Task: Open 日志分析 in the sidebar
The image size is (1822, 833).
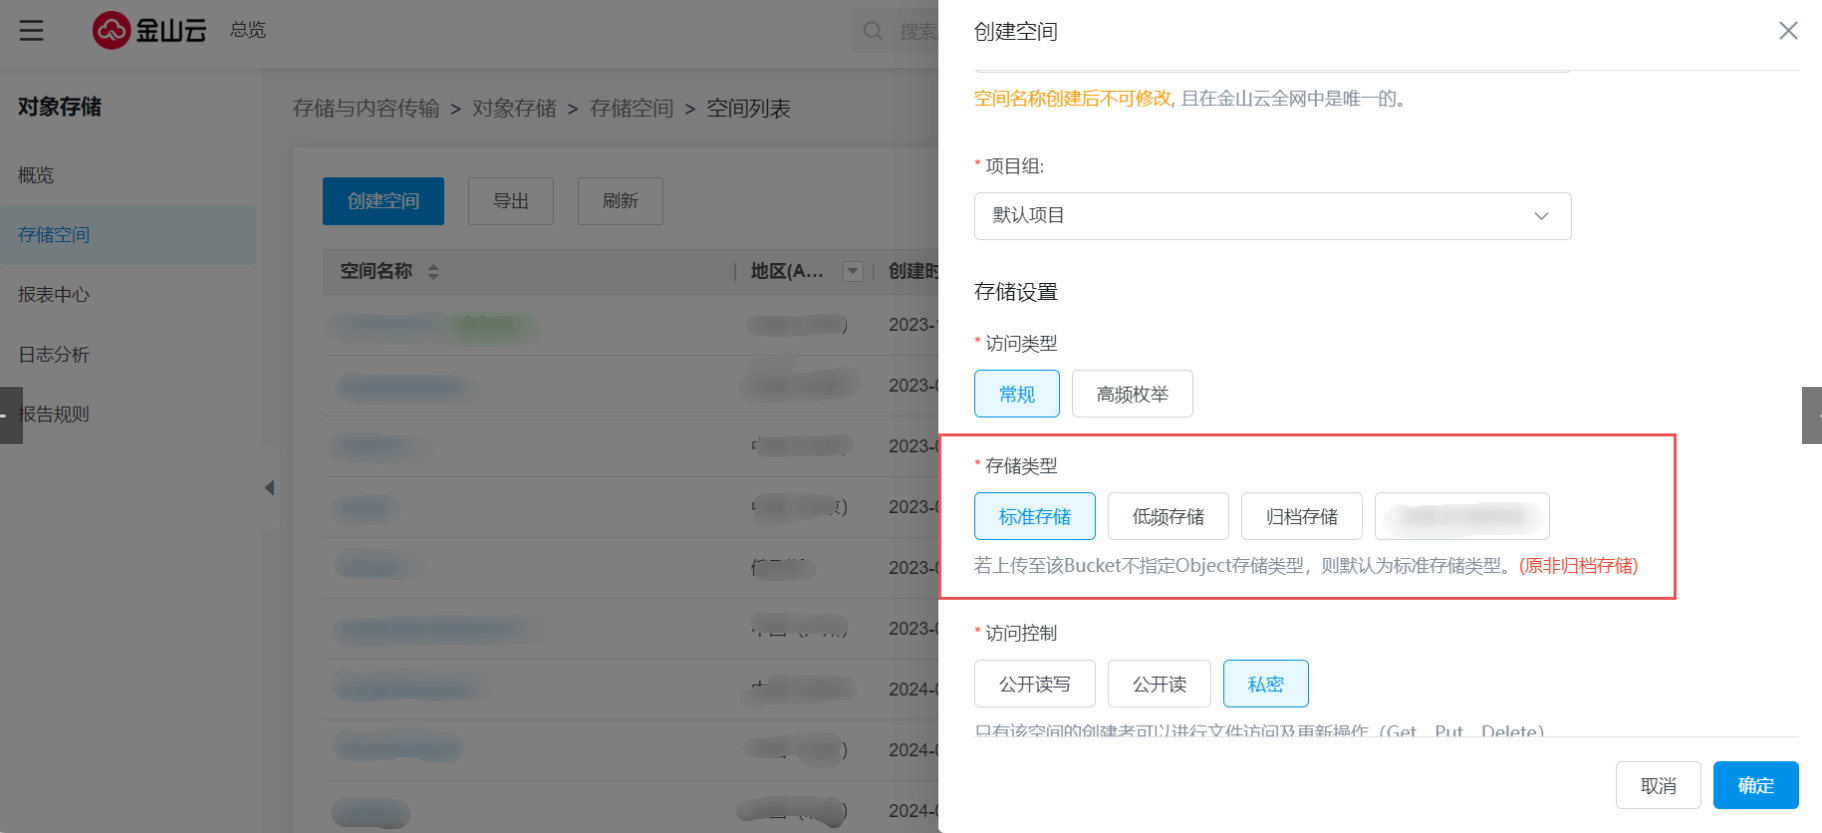Action: [54, 355]
